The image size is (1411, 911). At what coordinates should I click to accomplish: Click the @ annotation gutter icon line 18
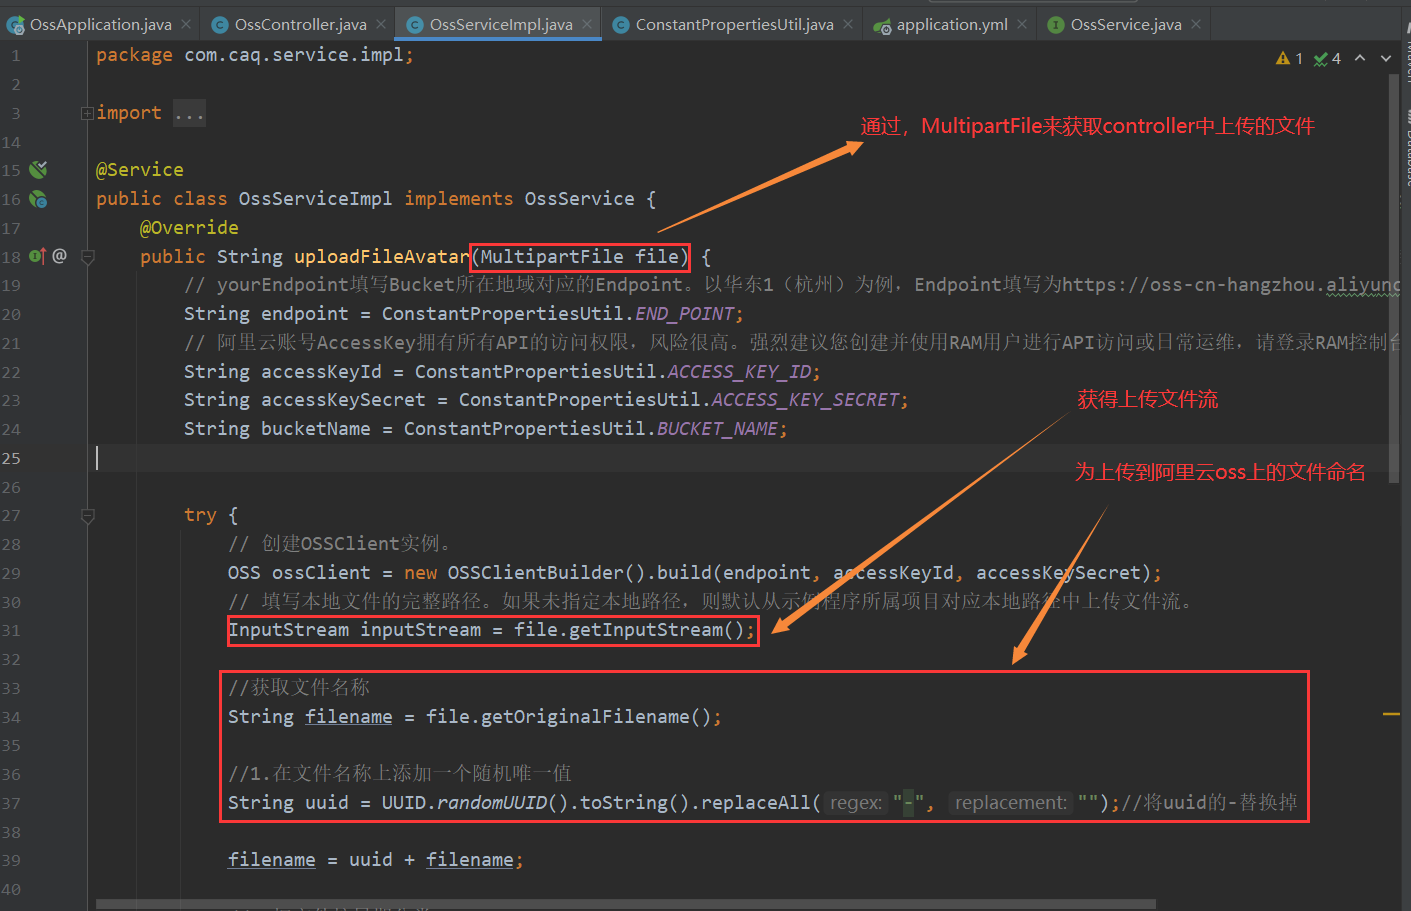(60, 256)
